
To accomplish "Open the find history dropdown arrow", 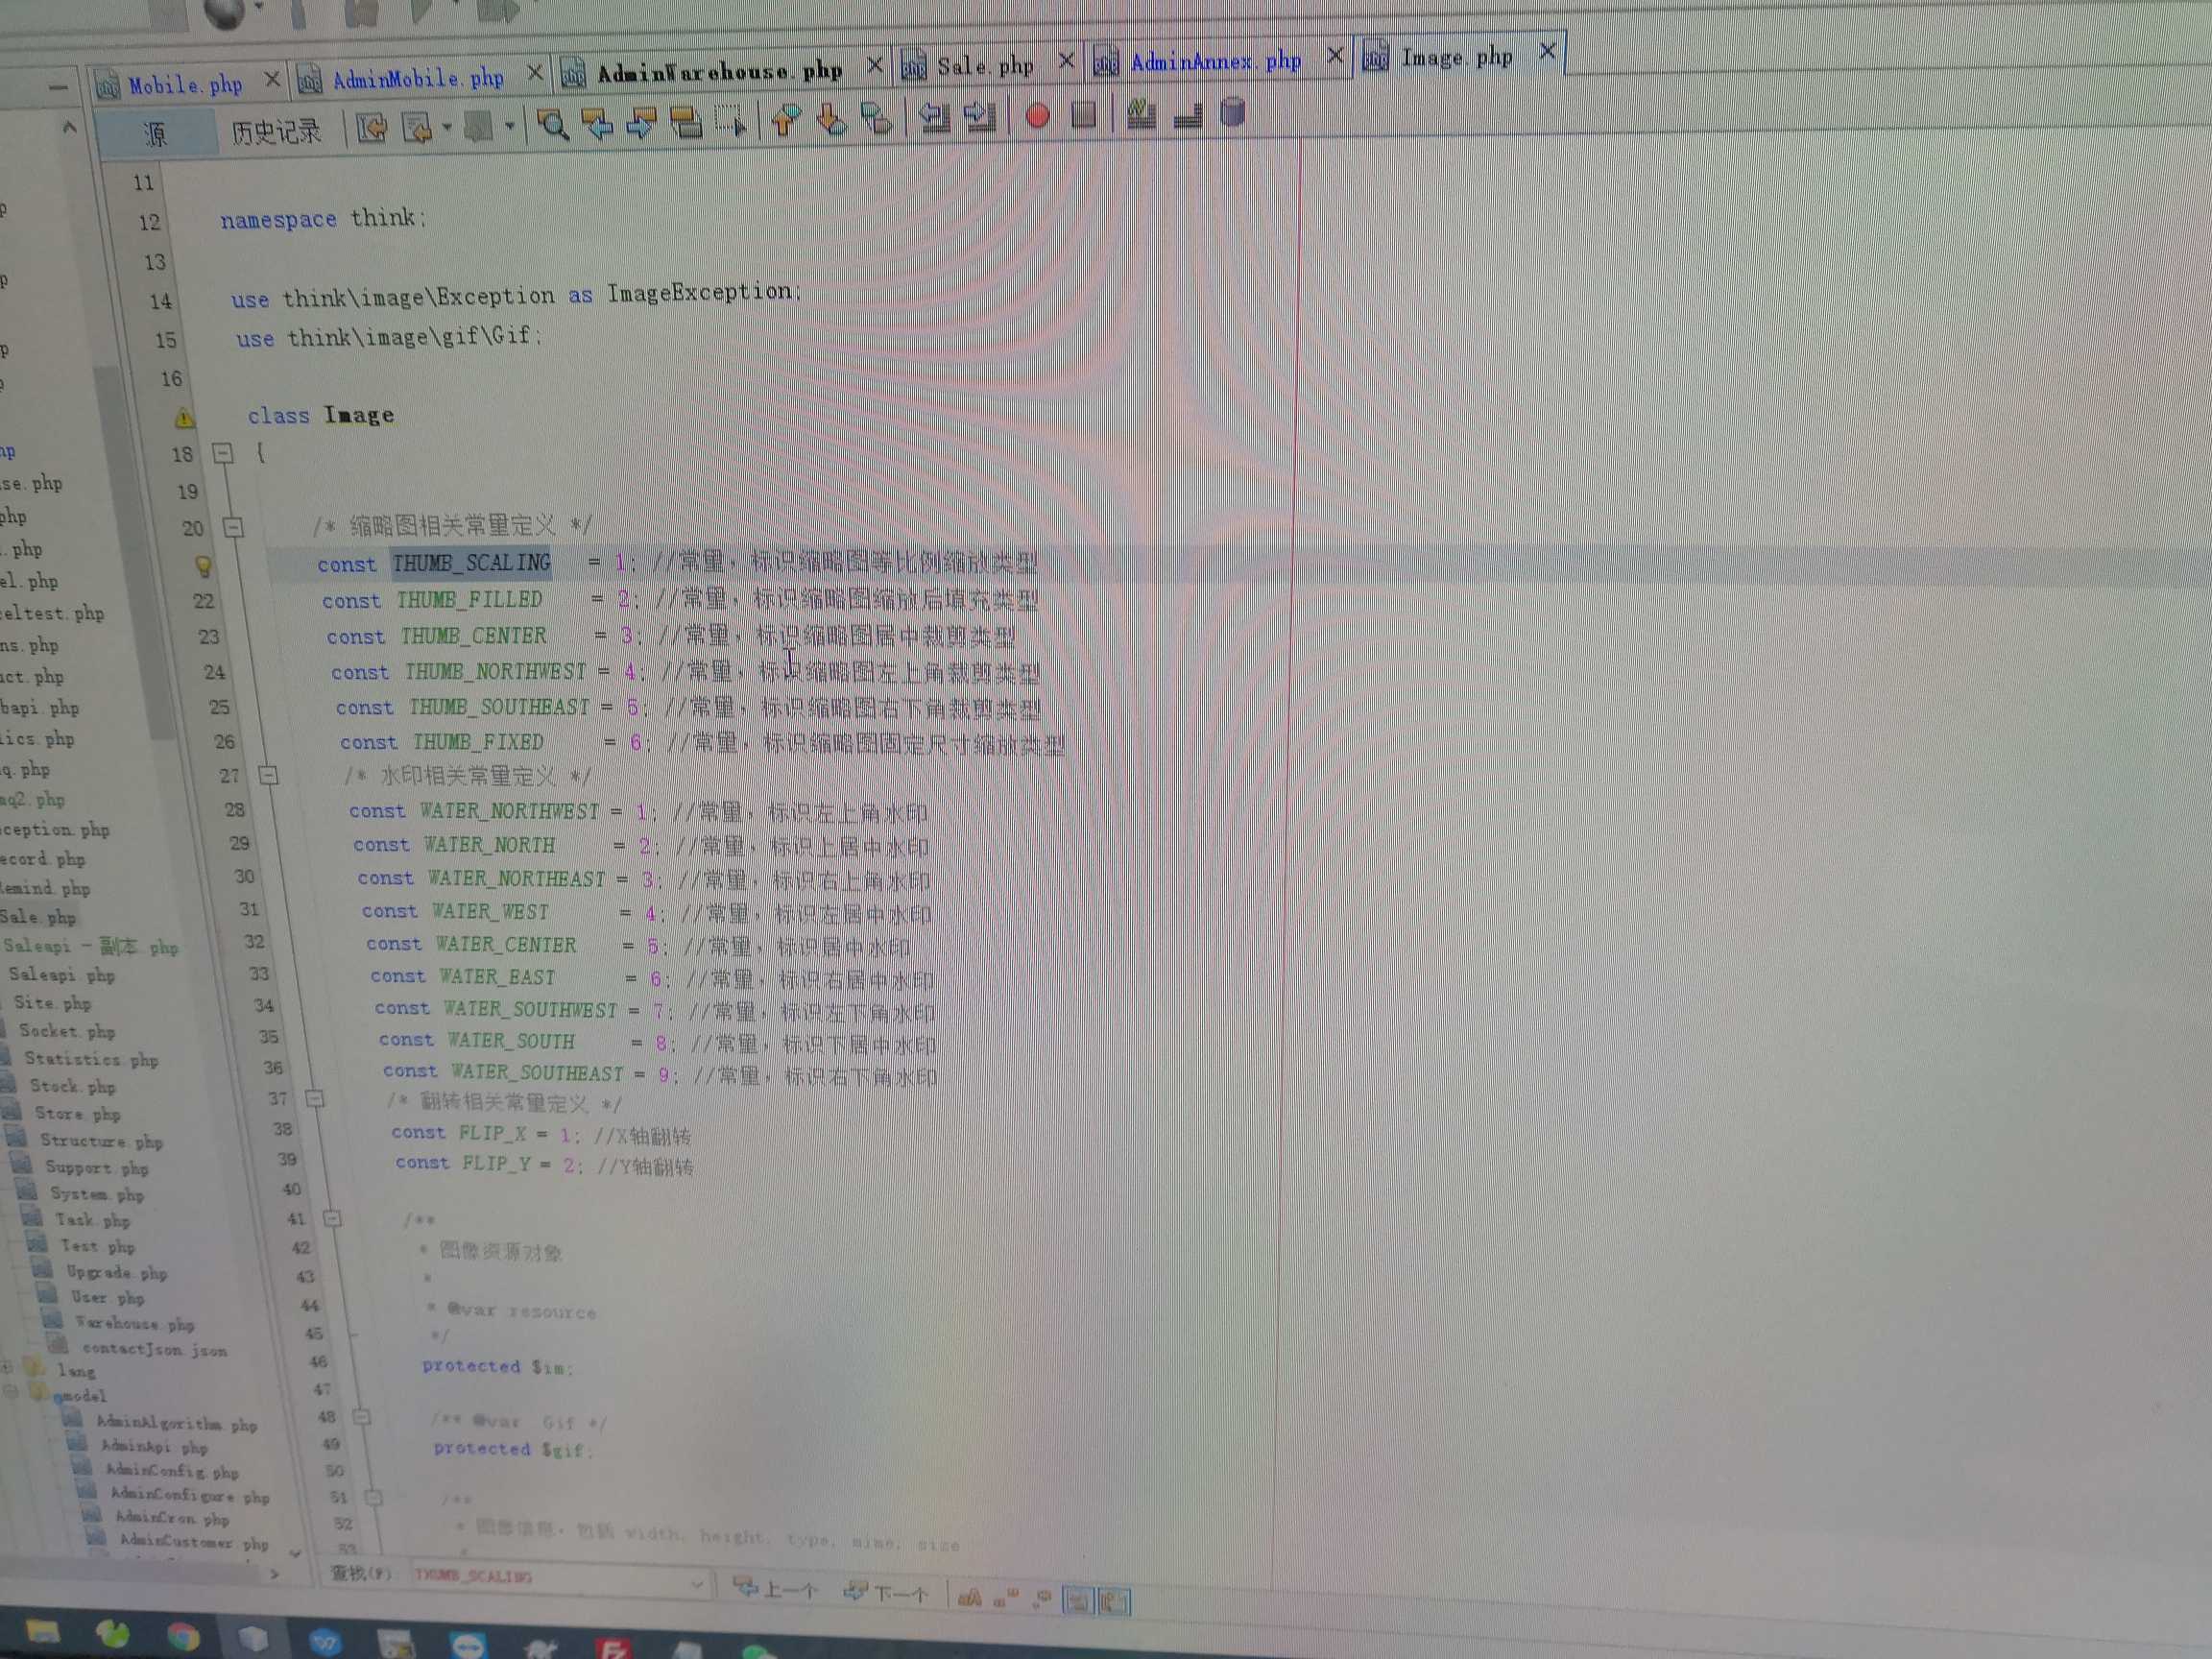I will (x=697, y=1585).
